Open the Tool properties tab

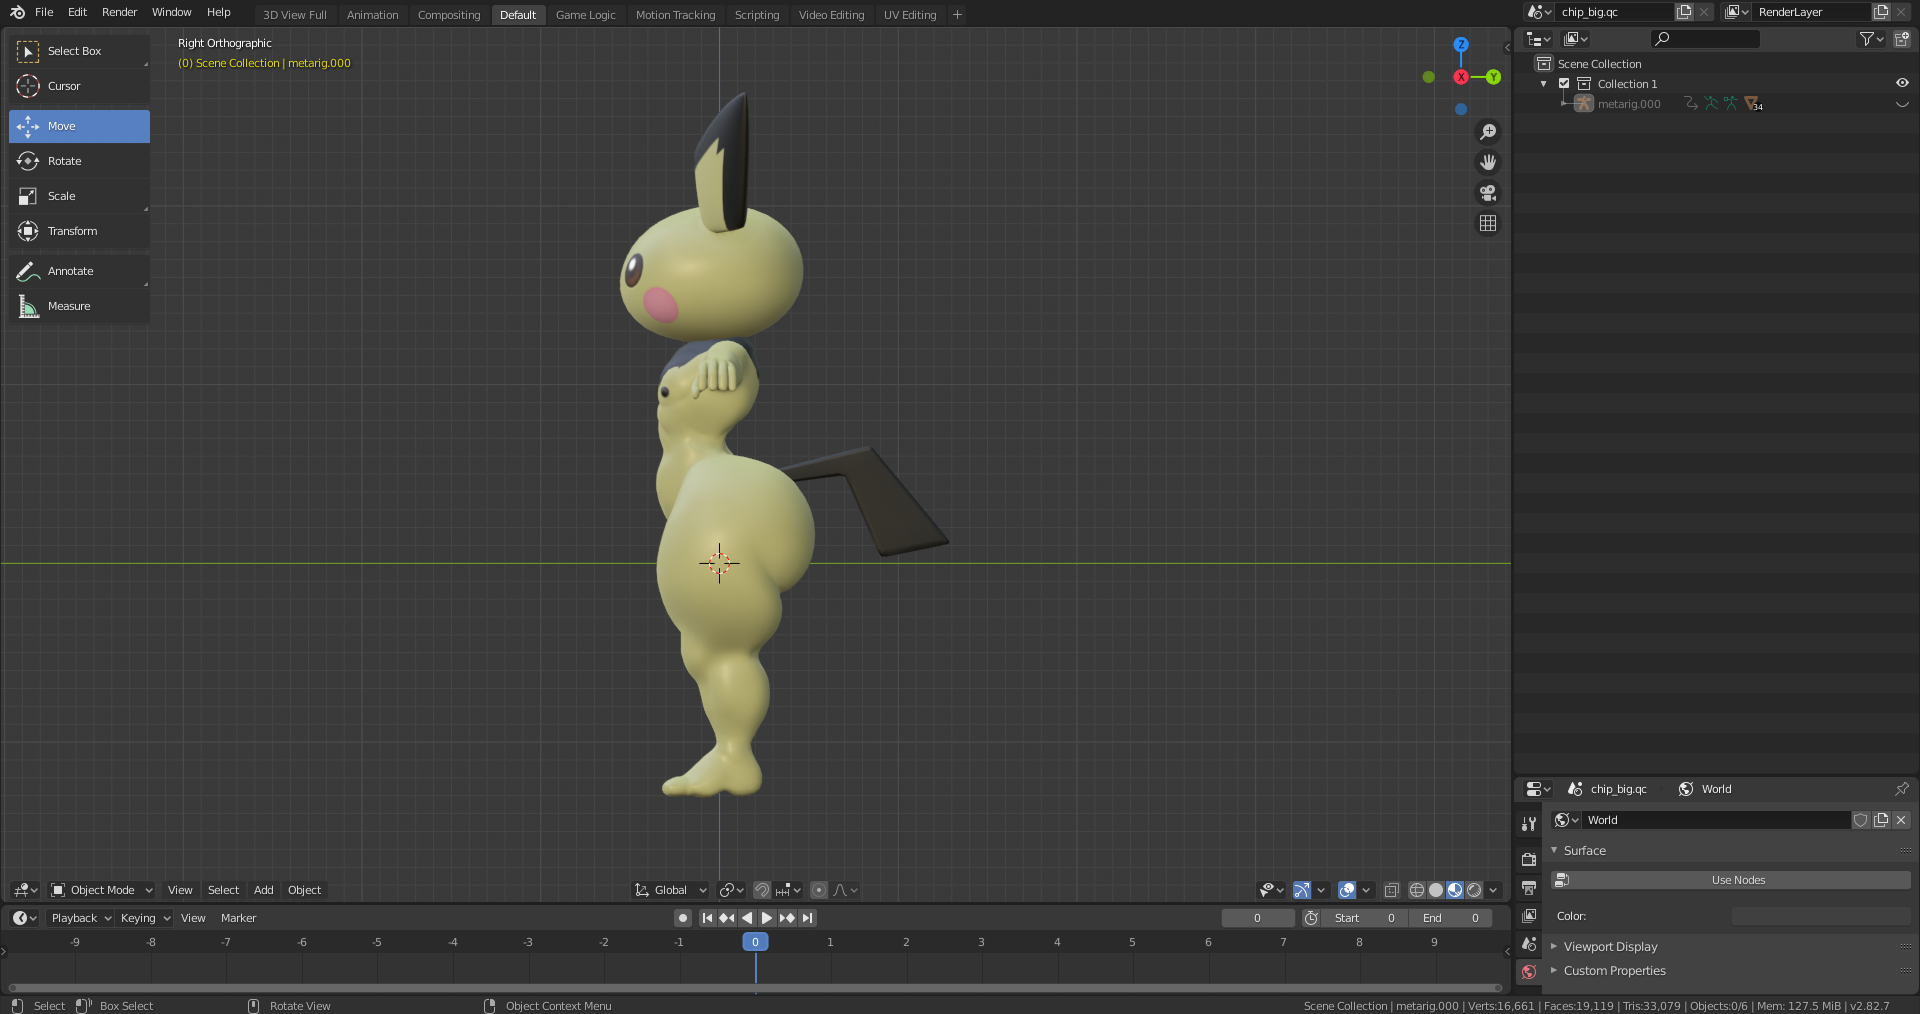tap(1528, 824)
